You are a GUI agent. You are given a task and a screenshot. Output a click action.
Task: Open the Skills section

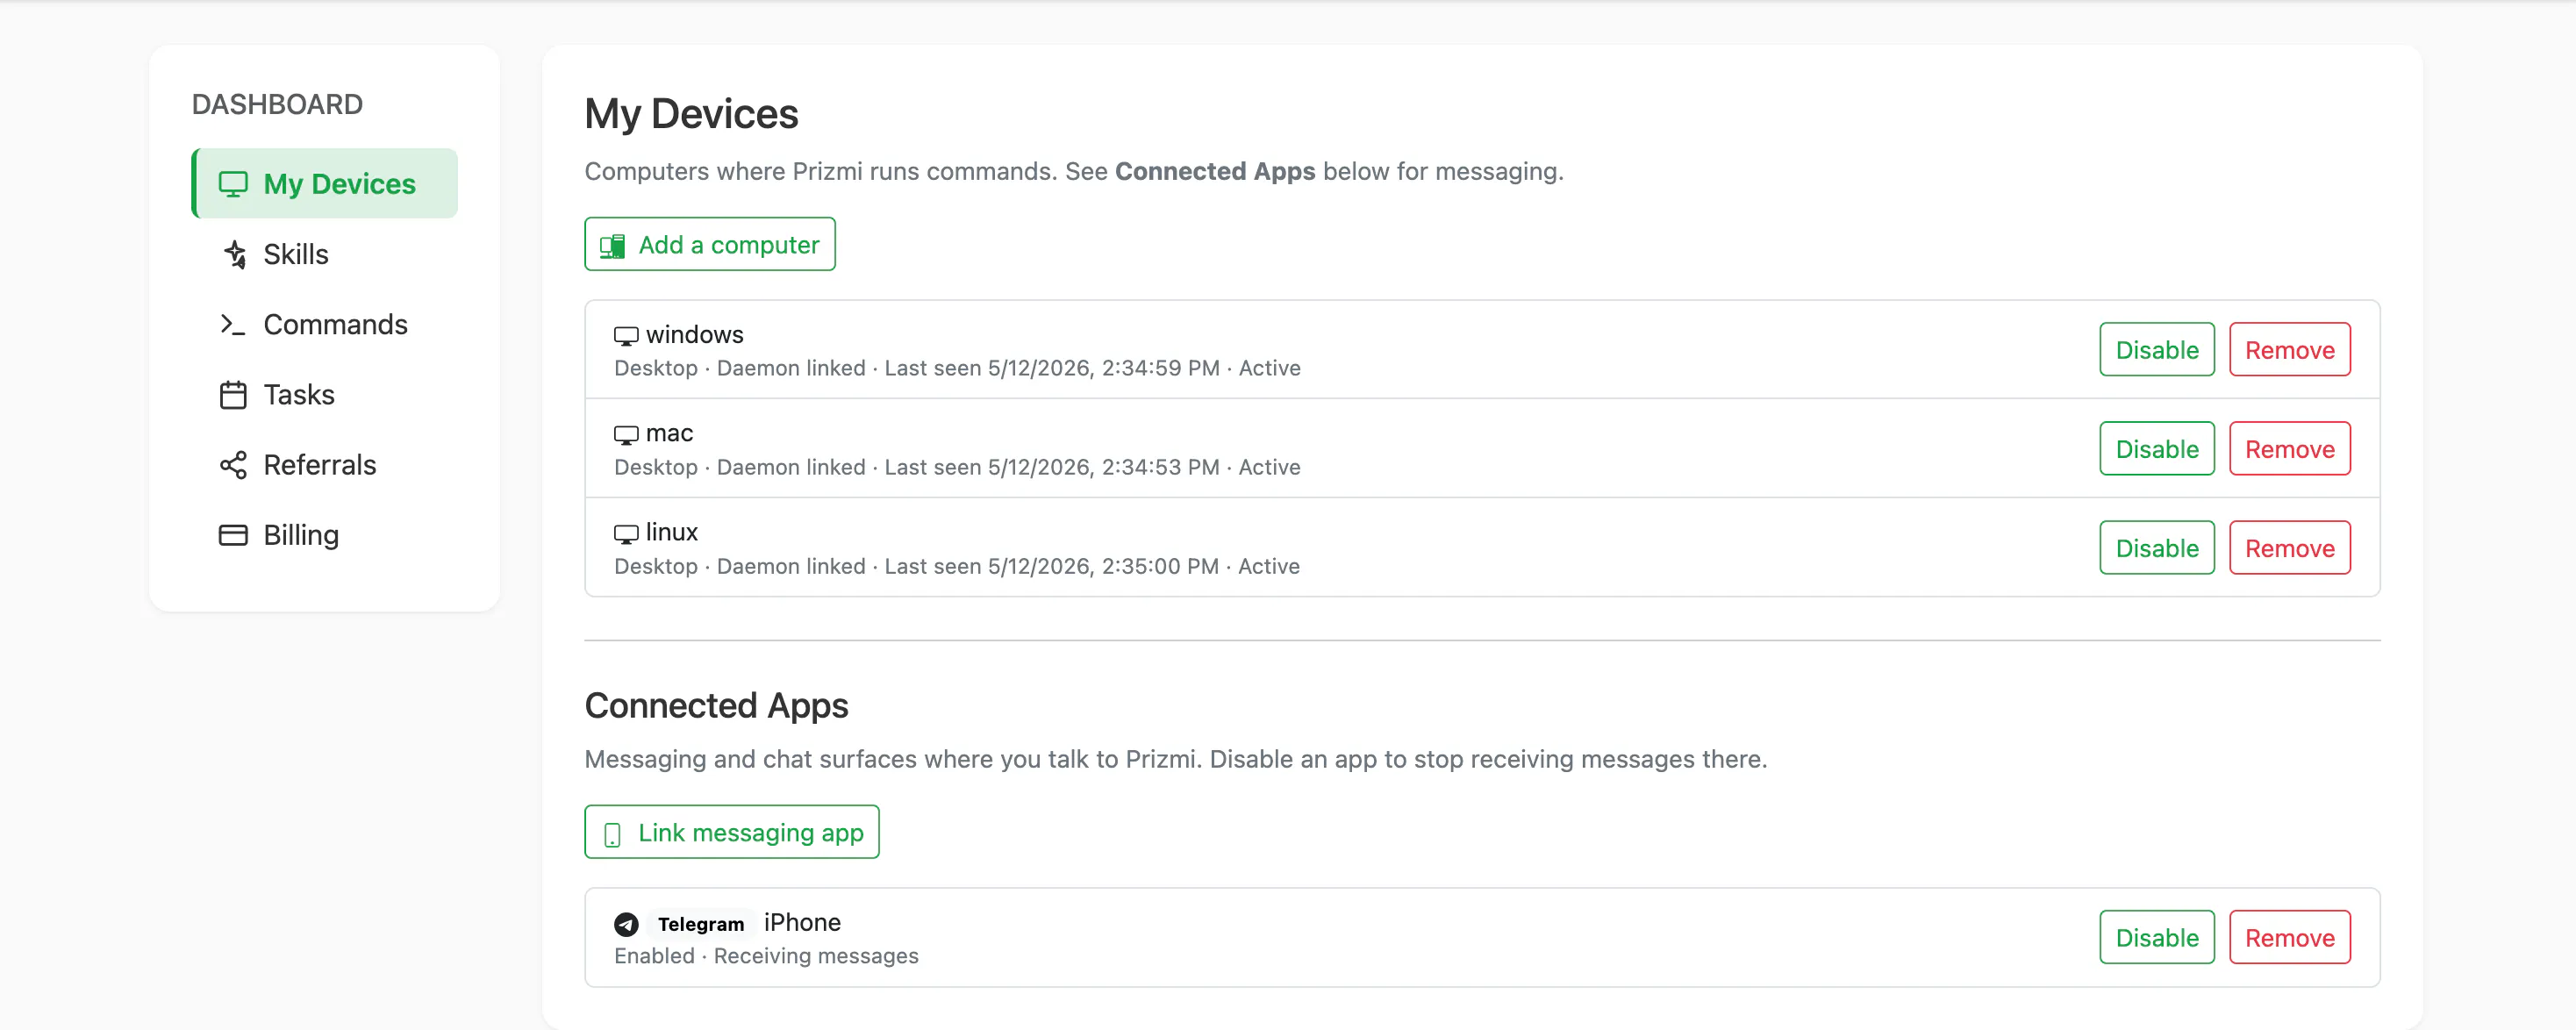[325, 254]
